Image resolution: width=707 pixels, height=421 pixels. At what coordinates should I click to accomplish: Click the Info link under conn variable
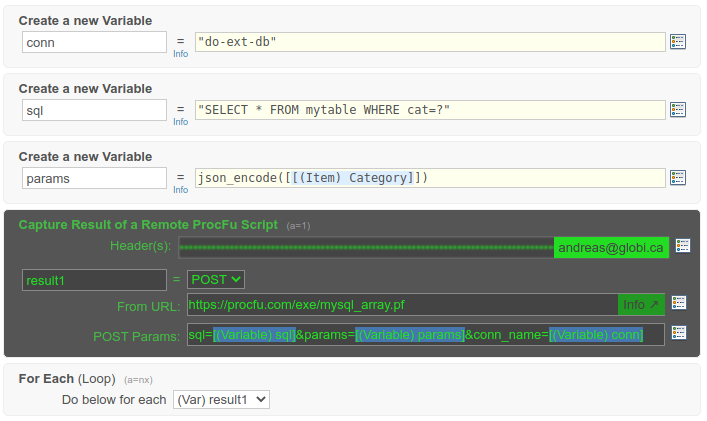tap(180, 54)
